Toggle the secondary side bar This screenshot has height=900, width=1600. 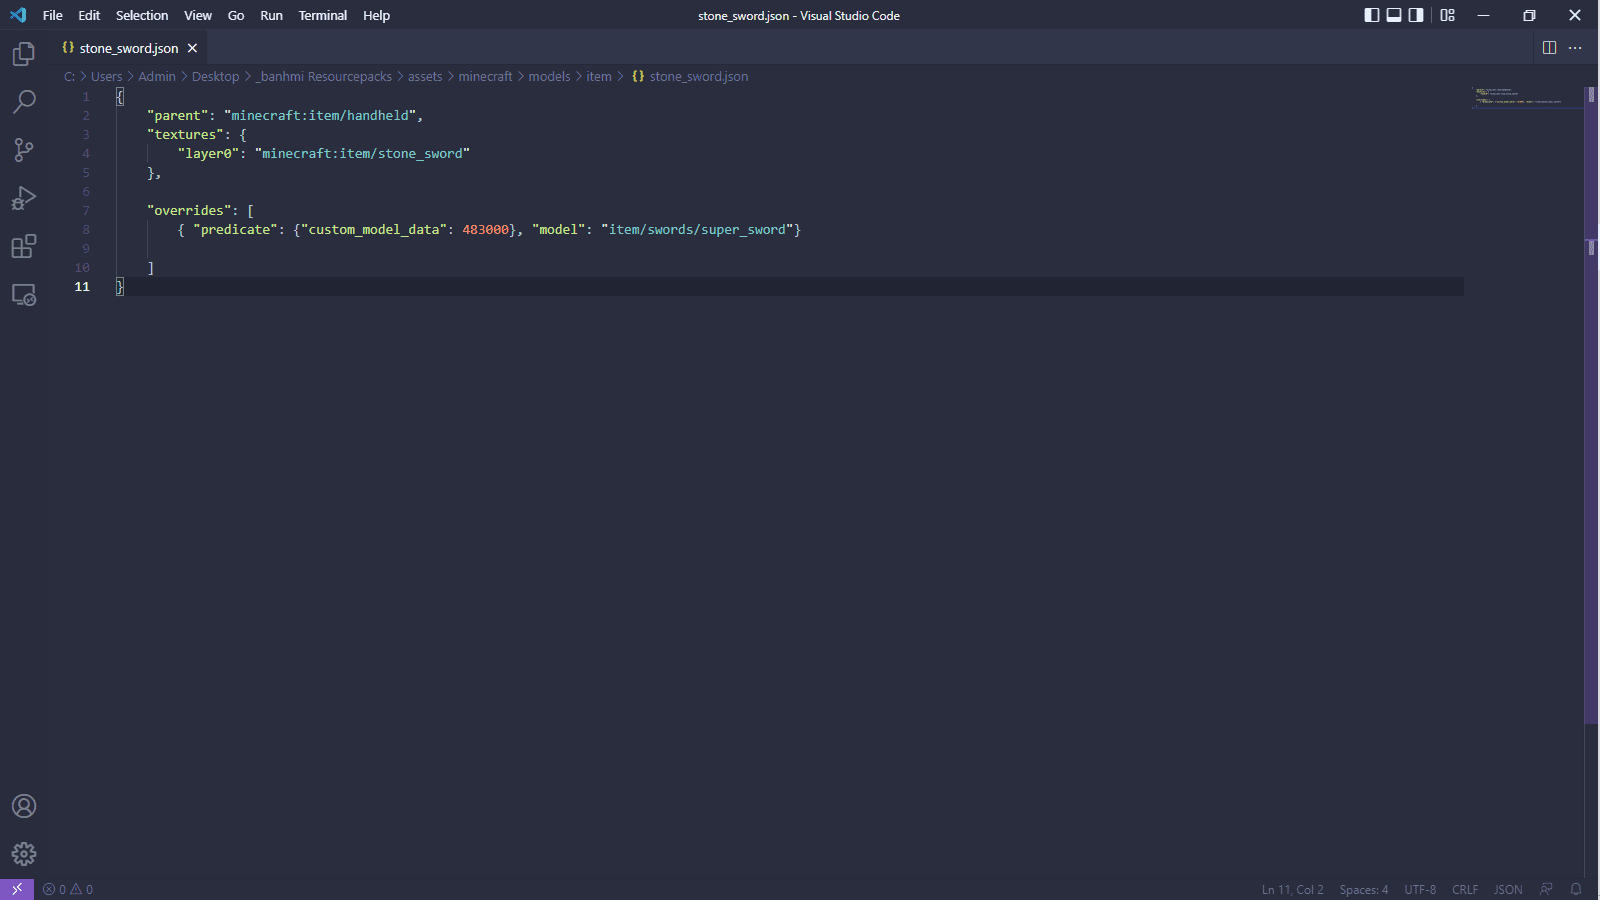(x=1416, y=15)
